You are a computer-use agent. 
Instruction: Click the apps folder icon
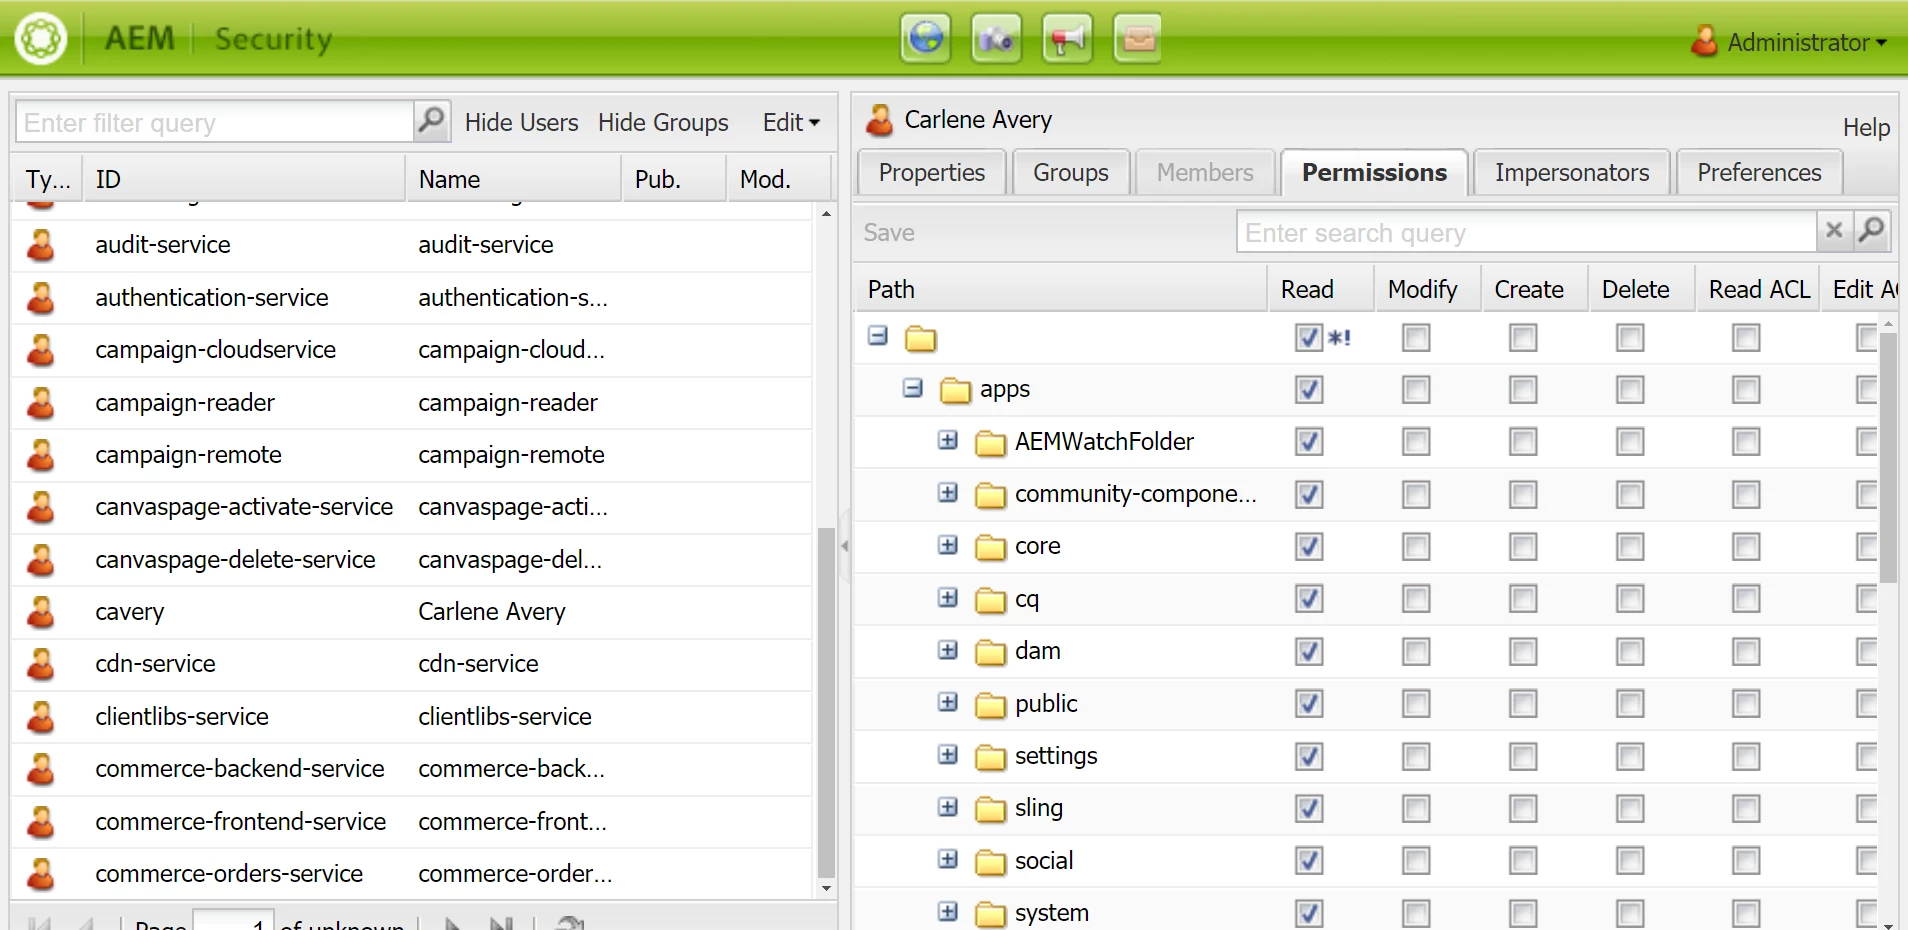(x=956, y=390)
